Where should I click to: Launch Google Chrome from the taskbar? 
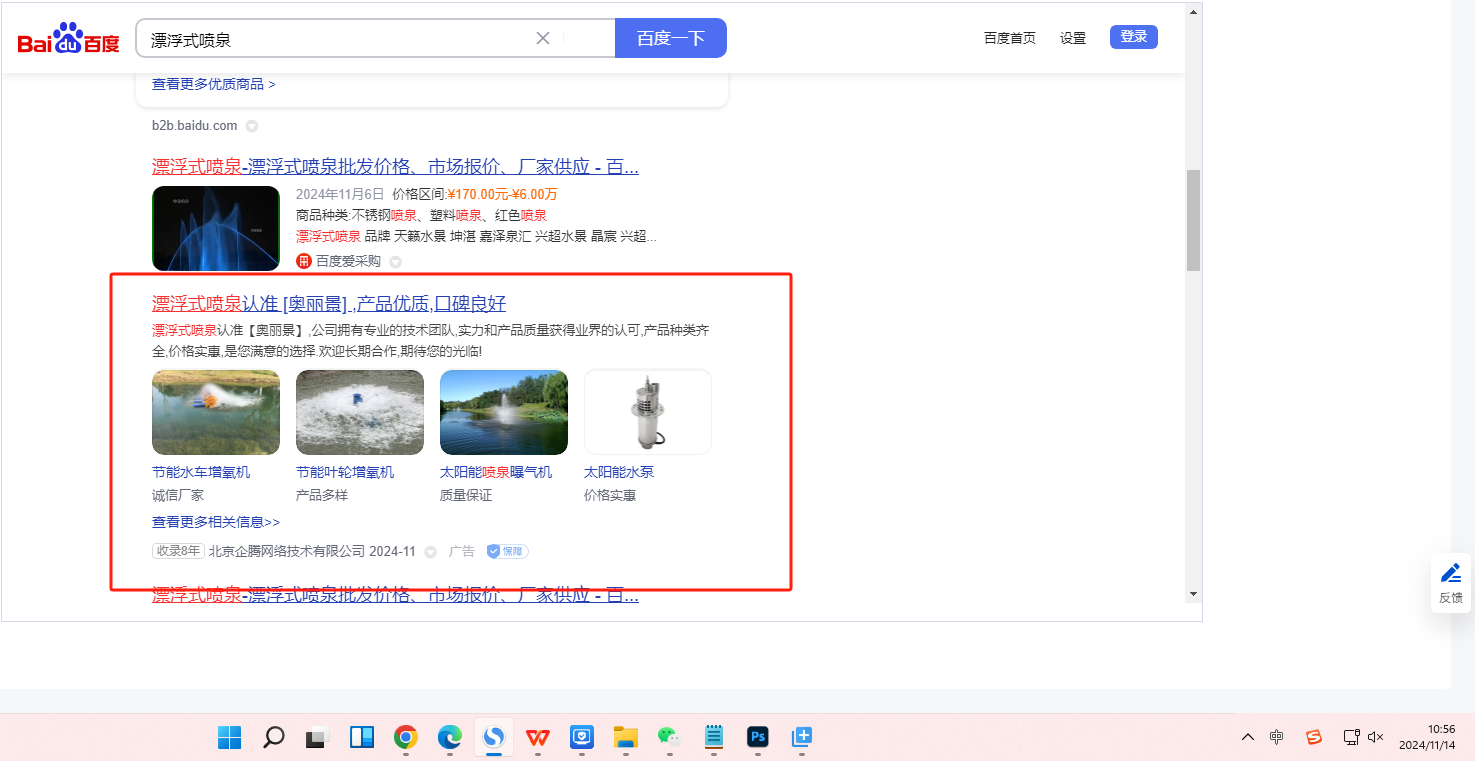click(x=405, y=738)
